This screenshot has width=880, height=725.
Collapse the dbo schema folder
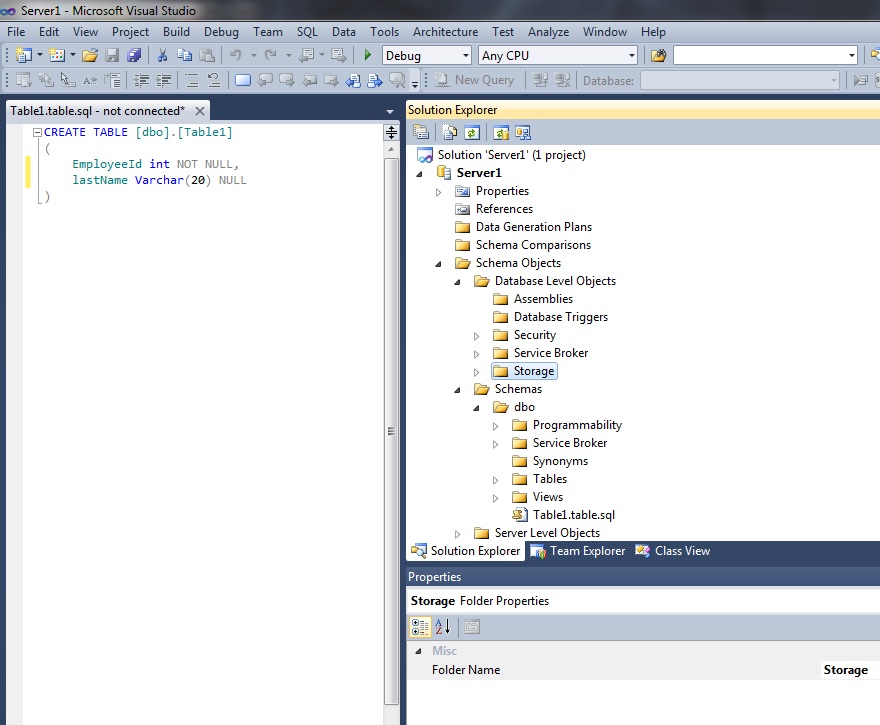[x=476, y=408]
